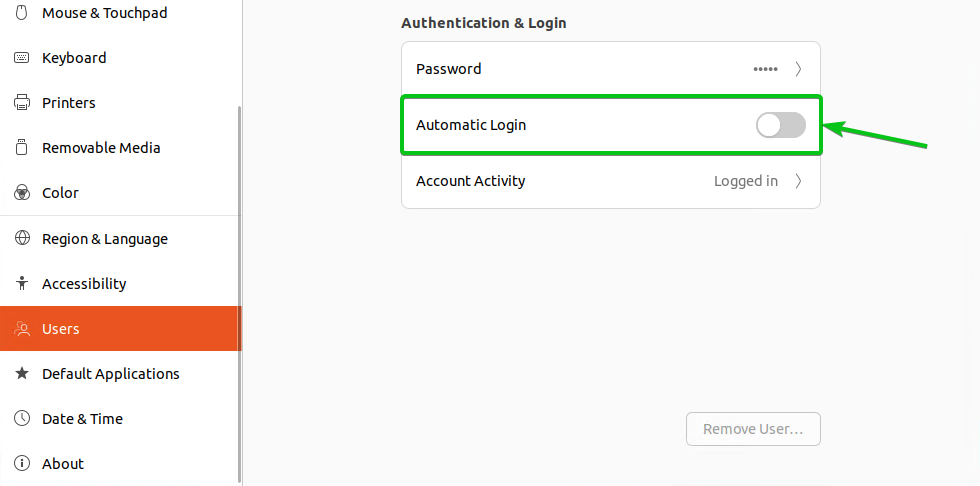Select the keyboard icon in the sidebar
Image resolution: width=980 pixels, height=486 pixels.
22,57
